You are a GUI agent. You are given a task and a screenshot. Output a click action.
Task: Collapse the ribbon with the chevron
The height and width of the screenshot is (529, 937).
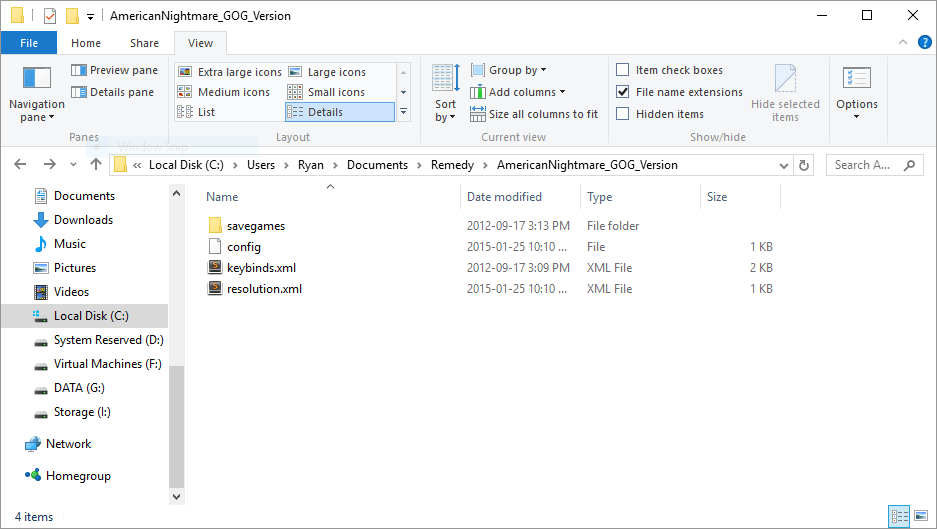903,42
